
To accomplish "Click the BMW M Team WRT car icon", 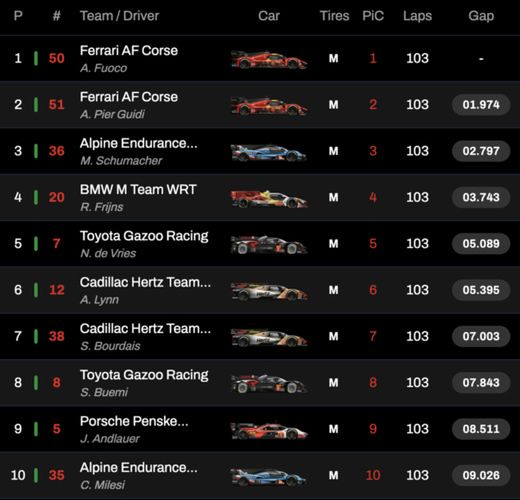I will 269,199.
